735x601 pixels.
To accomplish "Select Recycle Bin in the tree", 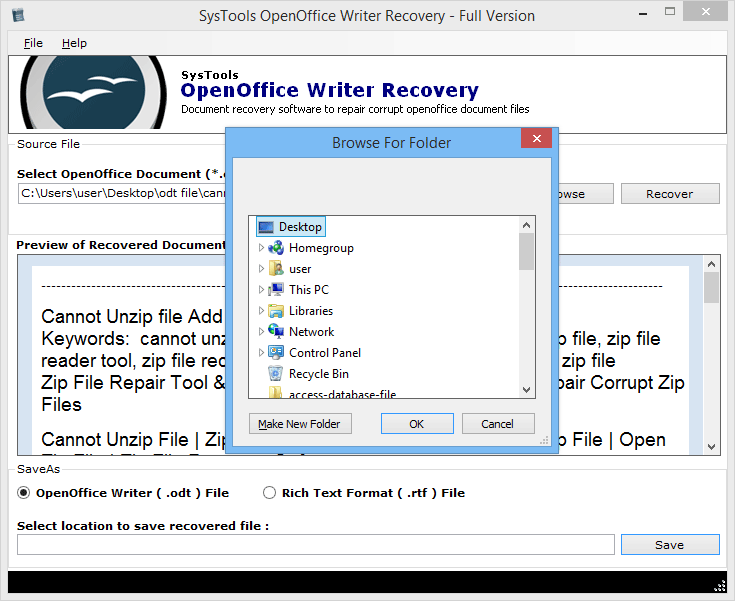I will (x=319, y=374).
